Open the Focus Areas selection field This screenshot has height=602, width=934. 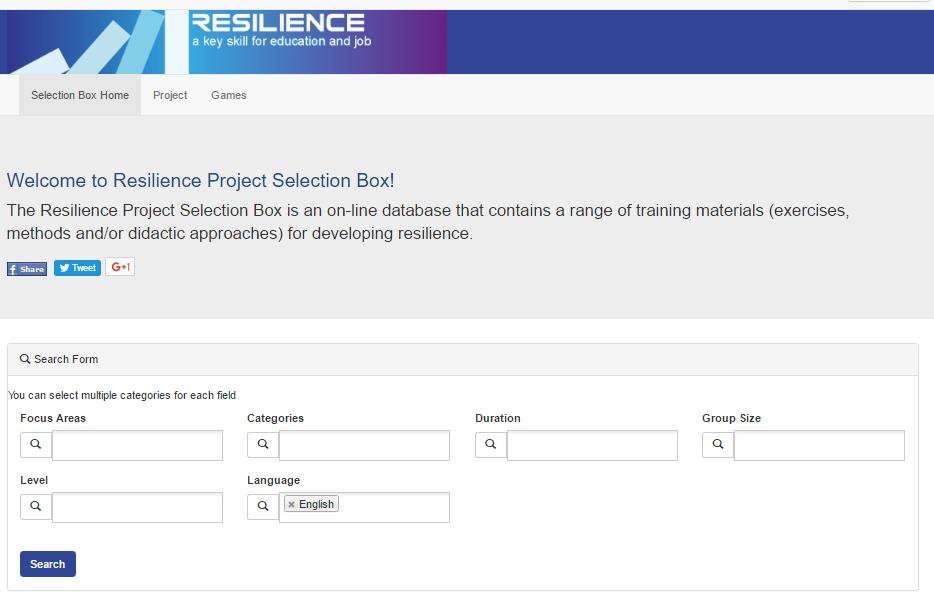click(137, 446)
